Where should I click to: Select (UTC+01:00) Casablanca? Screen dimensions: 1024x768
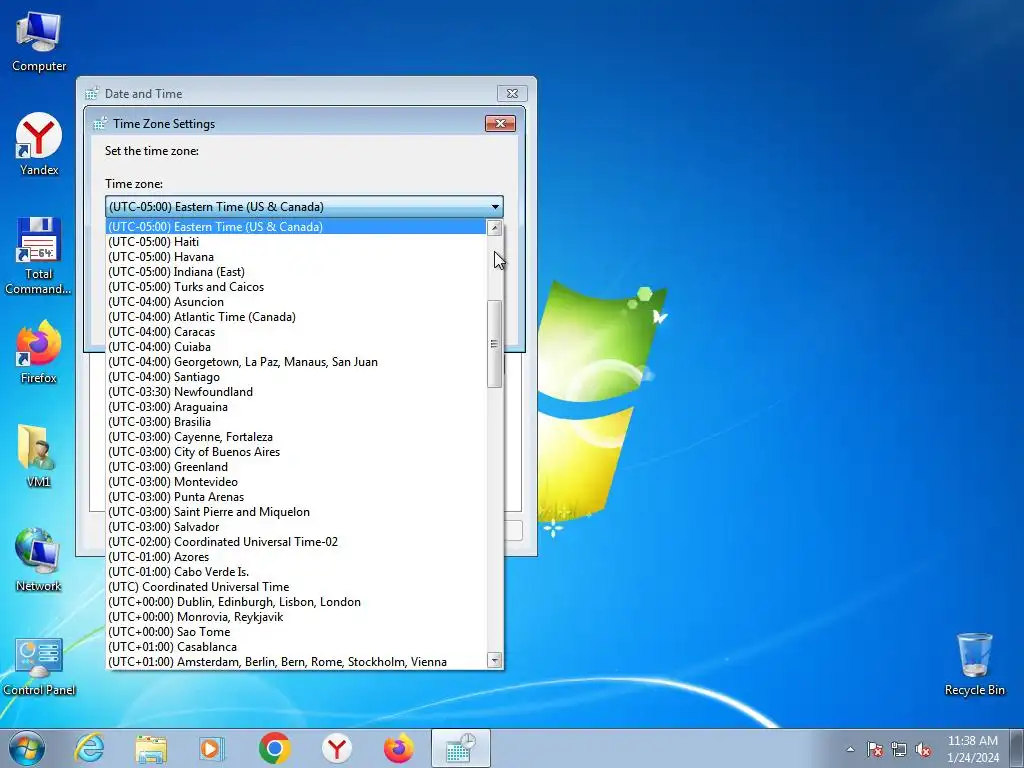pos(296,647)
